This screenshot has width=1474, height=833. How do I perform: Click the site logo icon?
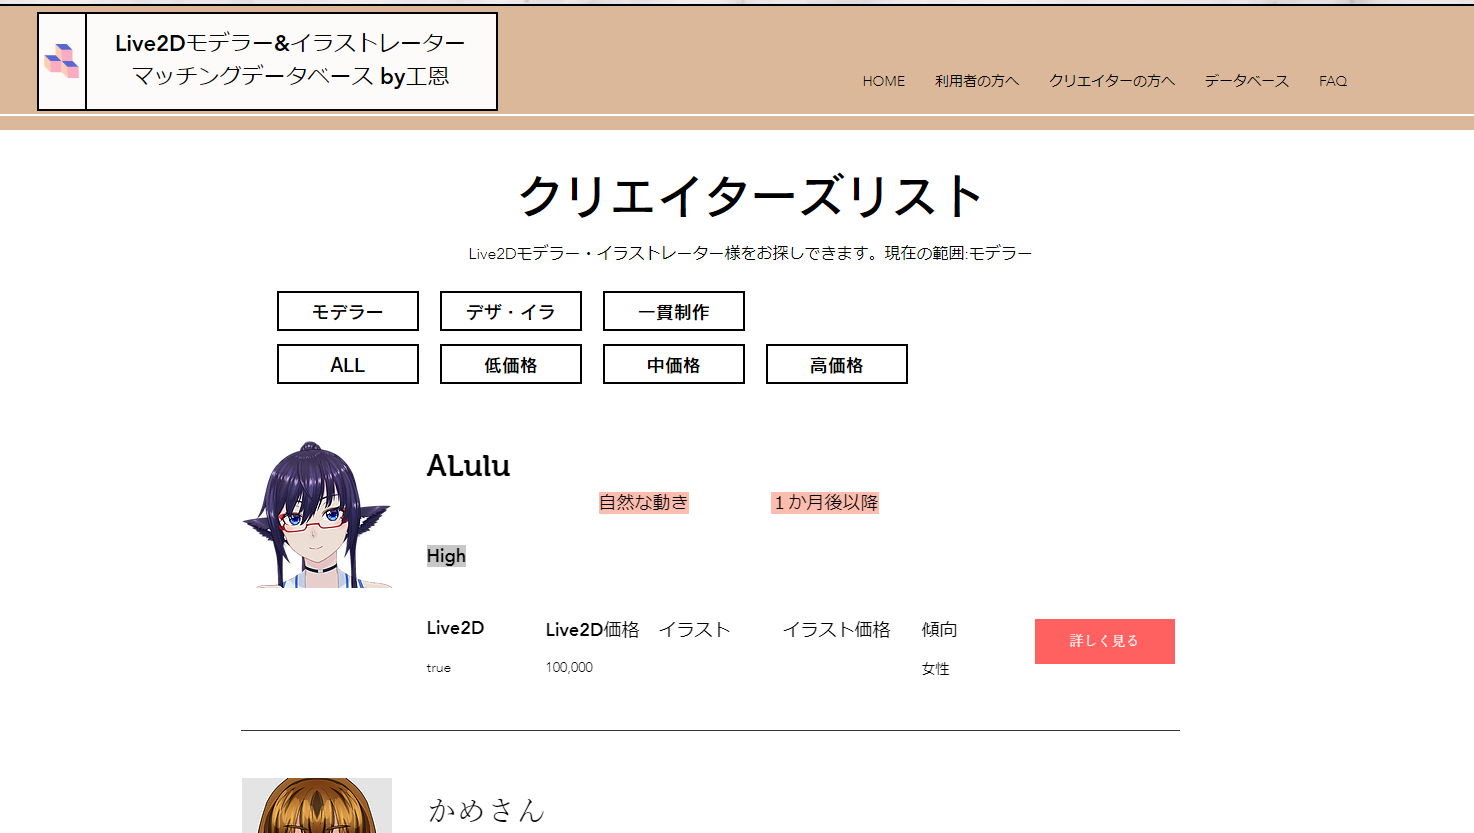tap(61, 58)
